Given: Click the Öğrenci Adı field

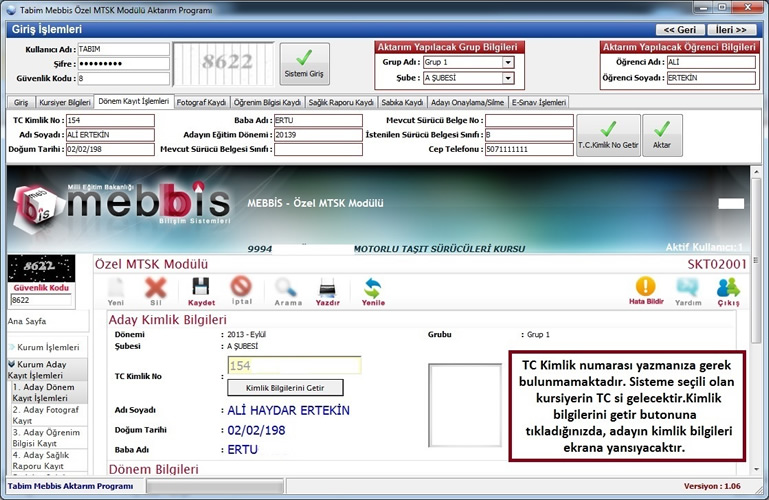Looking at the screenshot, I should point(711,62).
